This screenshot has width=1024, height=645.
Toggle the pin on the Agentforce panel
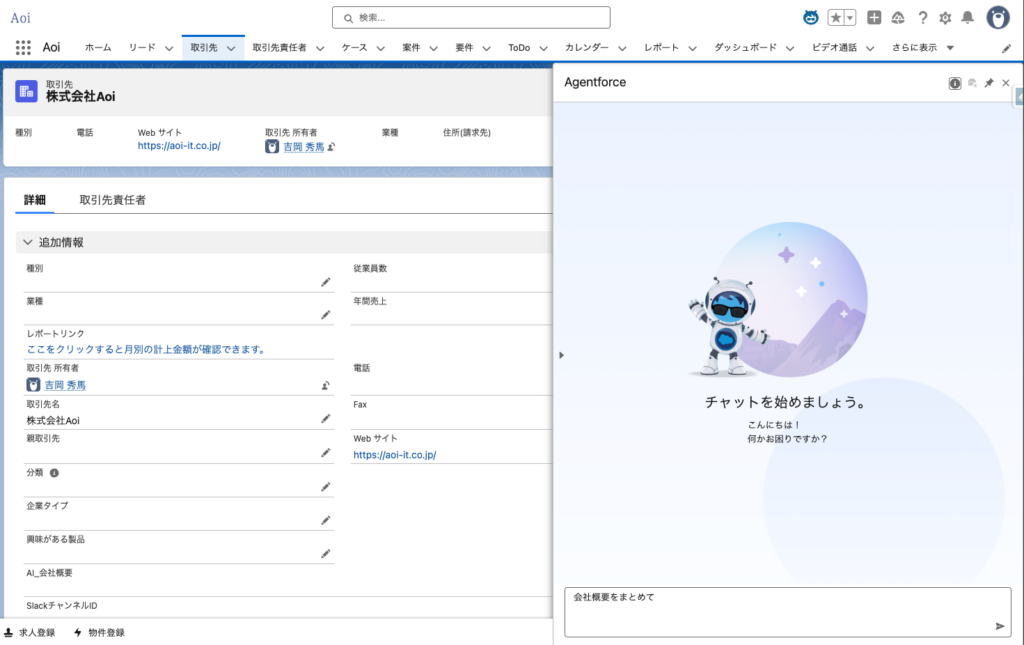coord(989,83)
